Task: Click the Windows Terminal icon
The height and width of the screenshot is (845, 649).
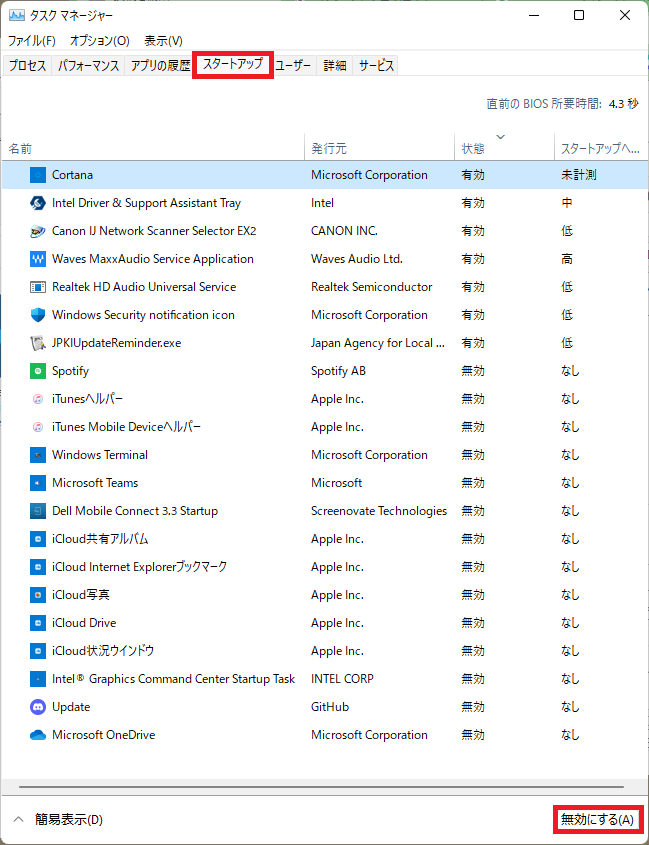Action: coord(38,455)
